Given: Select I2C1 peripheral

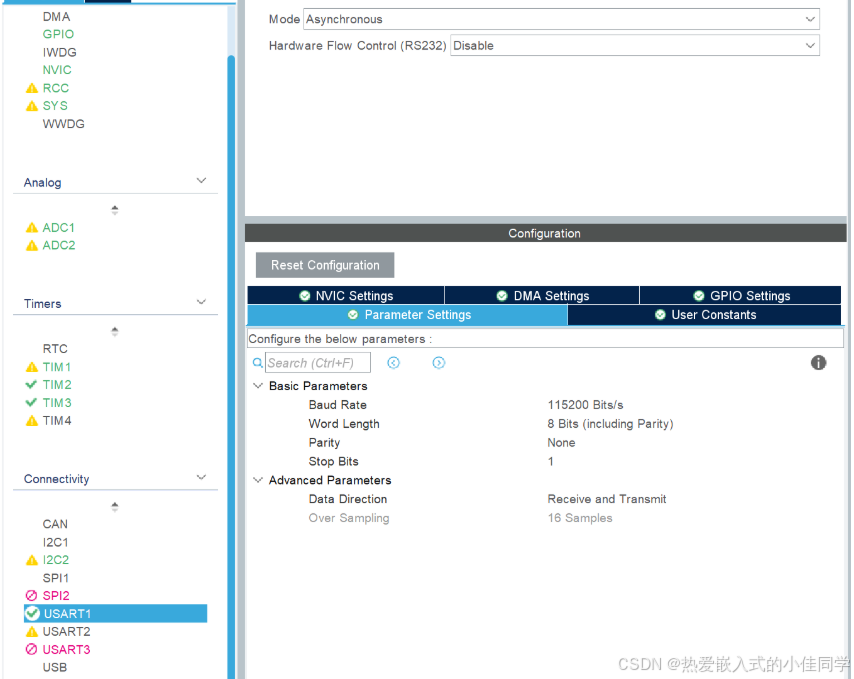Looking at the screenshot, I should click(x=56, y=542).
